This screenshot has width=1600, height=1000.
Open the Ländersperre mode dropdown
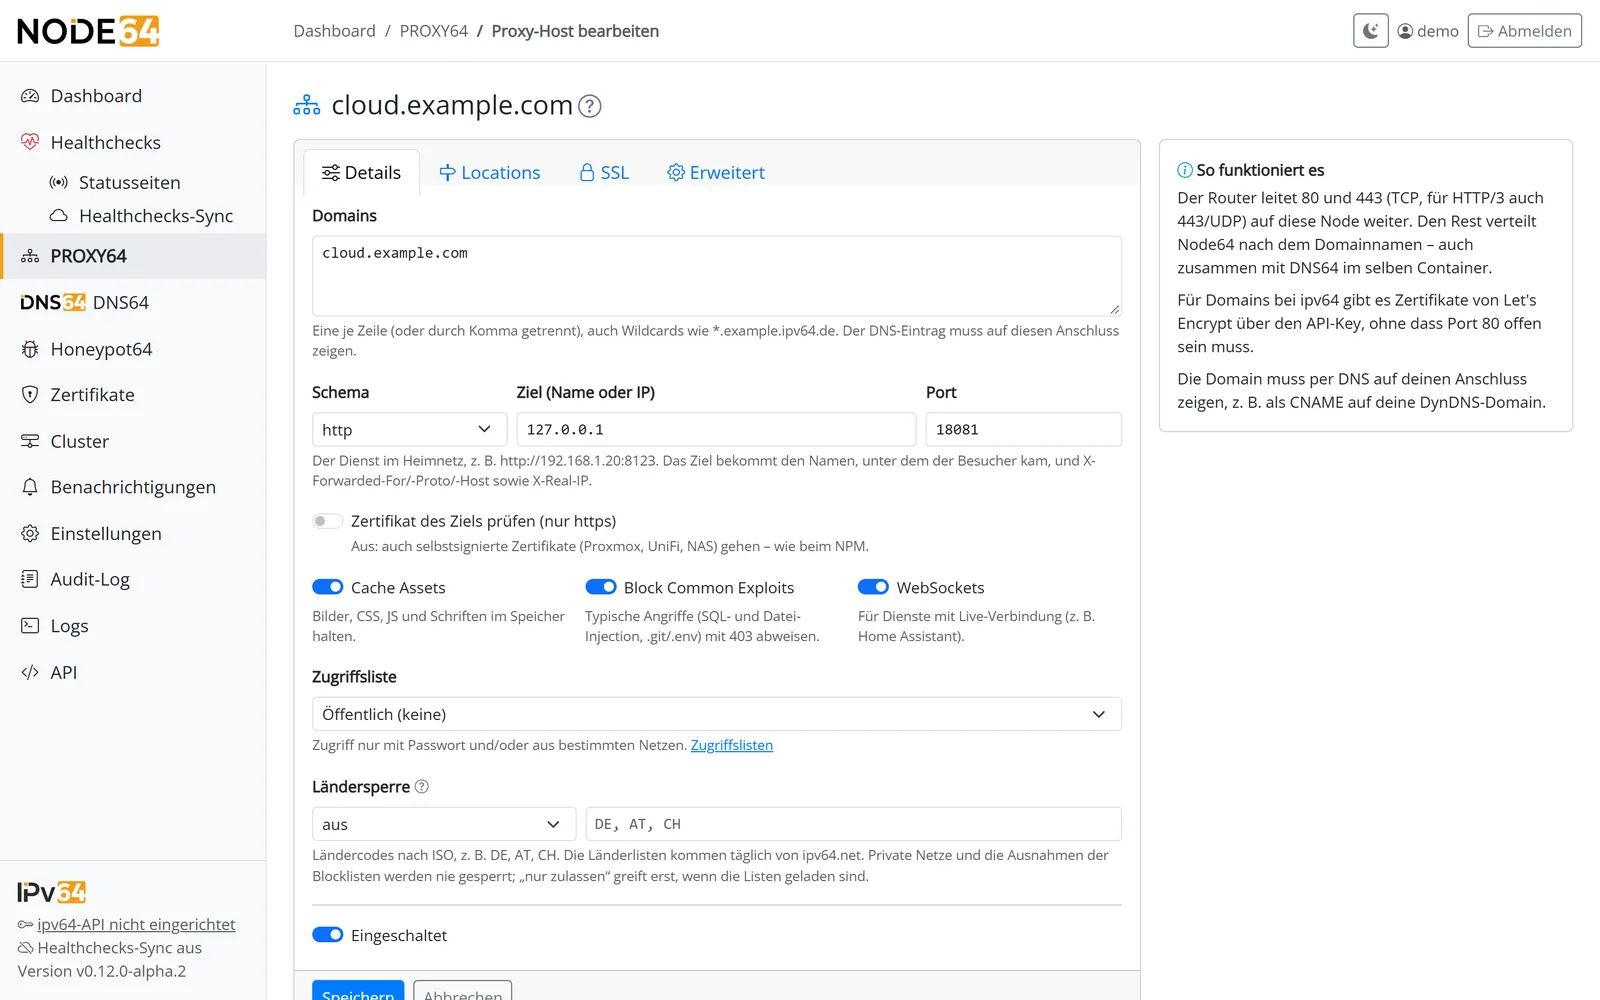[x=443, y=824]
